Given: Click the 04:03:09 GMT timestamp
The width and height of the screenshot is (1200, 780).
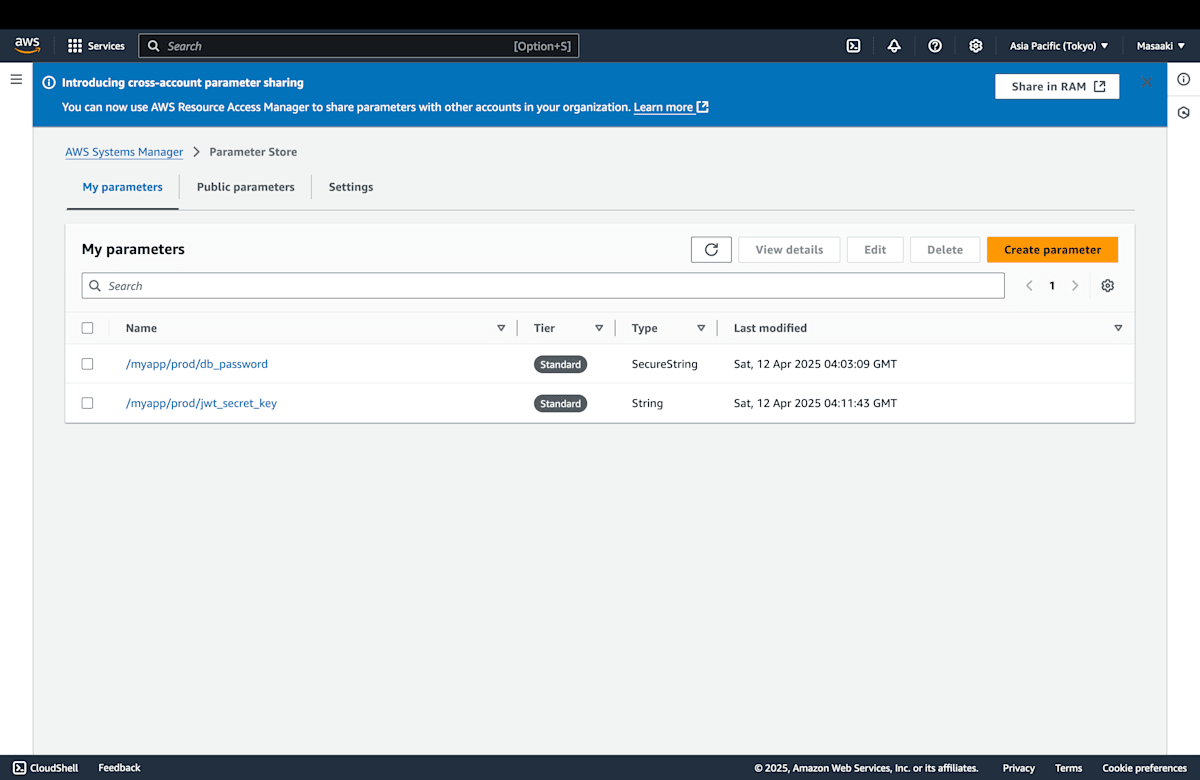Looking at the screenshot, I should [815, 364].
